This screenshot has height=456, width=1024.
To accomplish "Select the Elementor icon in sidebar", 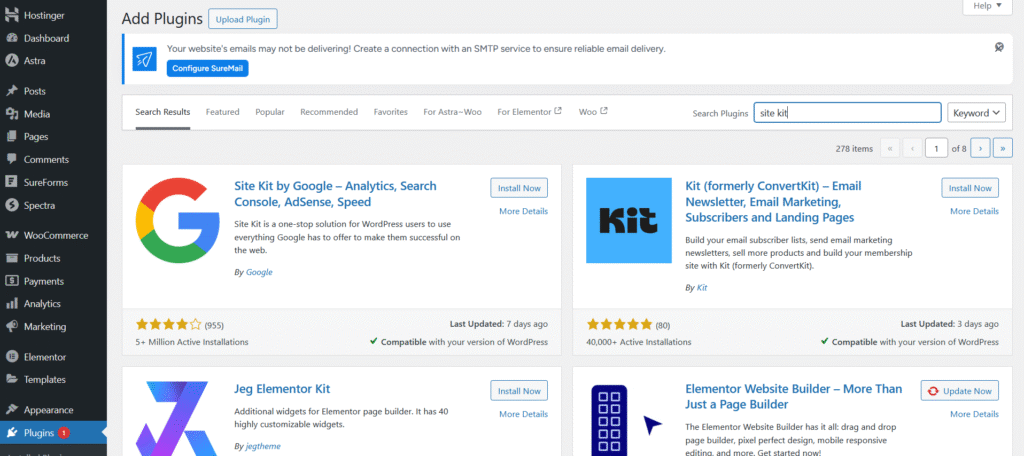I will [x=12, y=357].
